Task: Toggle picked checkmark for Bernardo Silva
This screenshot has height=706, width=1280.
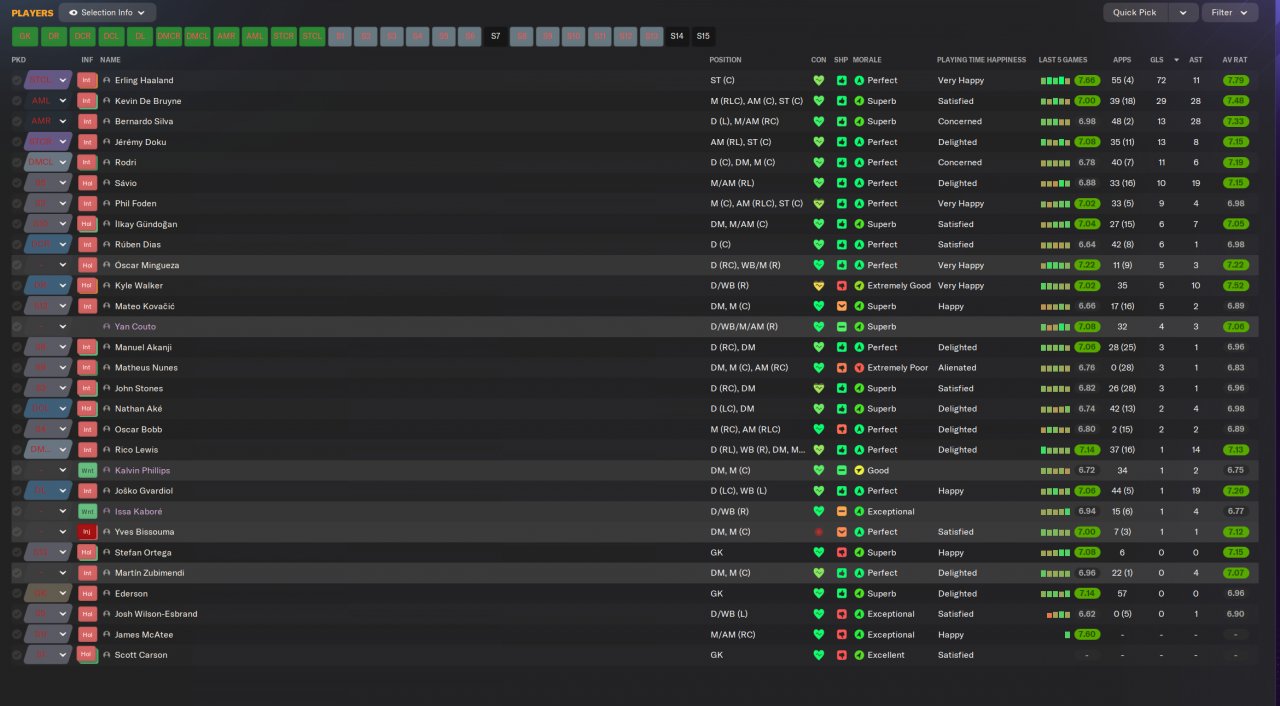Action: 17,121
